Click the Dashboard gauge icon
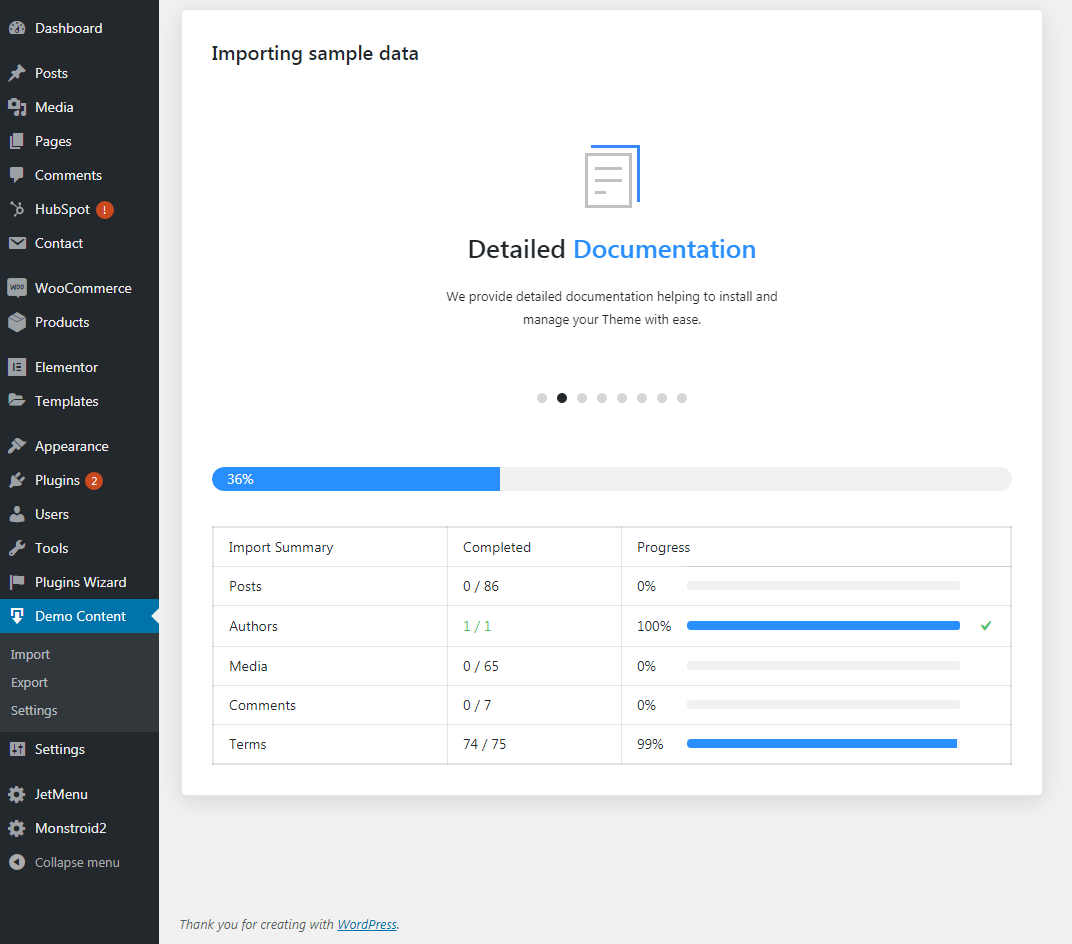This screenshot has width=1072, height=944. [17, 28]
